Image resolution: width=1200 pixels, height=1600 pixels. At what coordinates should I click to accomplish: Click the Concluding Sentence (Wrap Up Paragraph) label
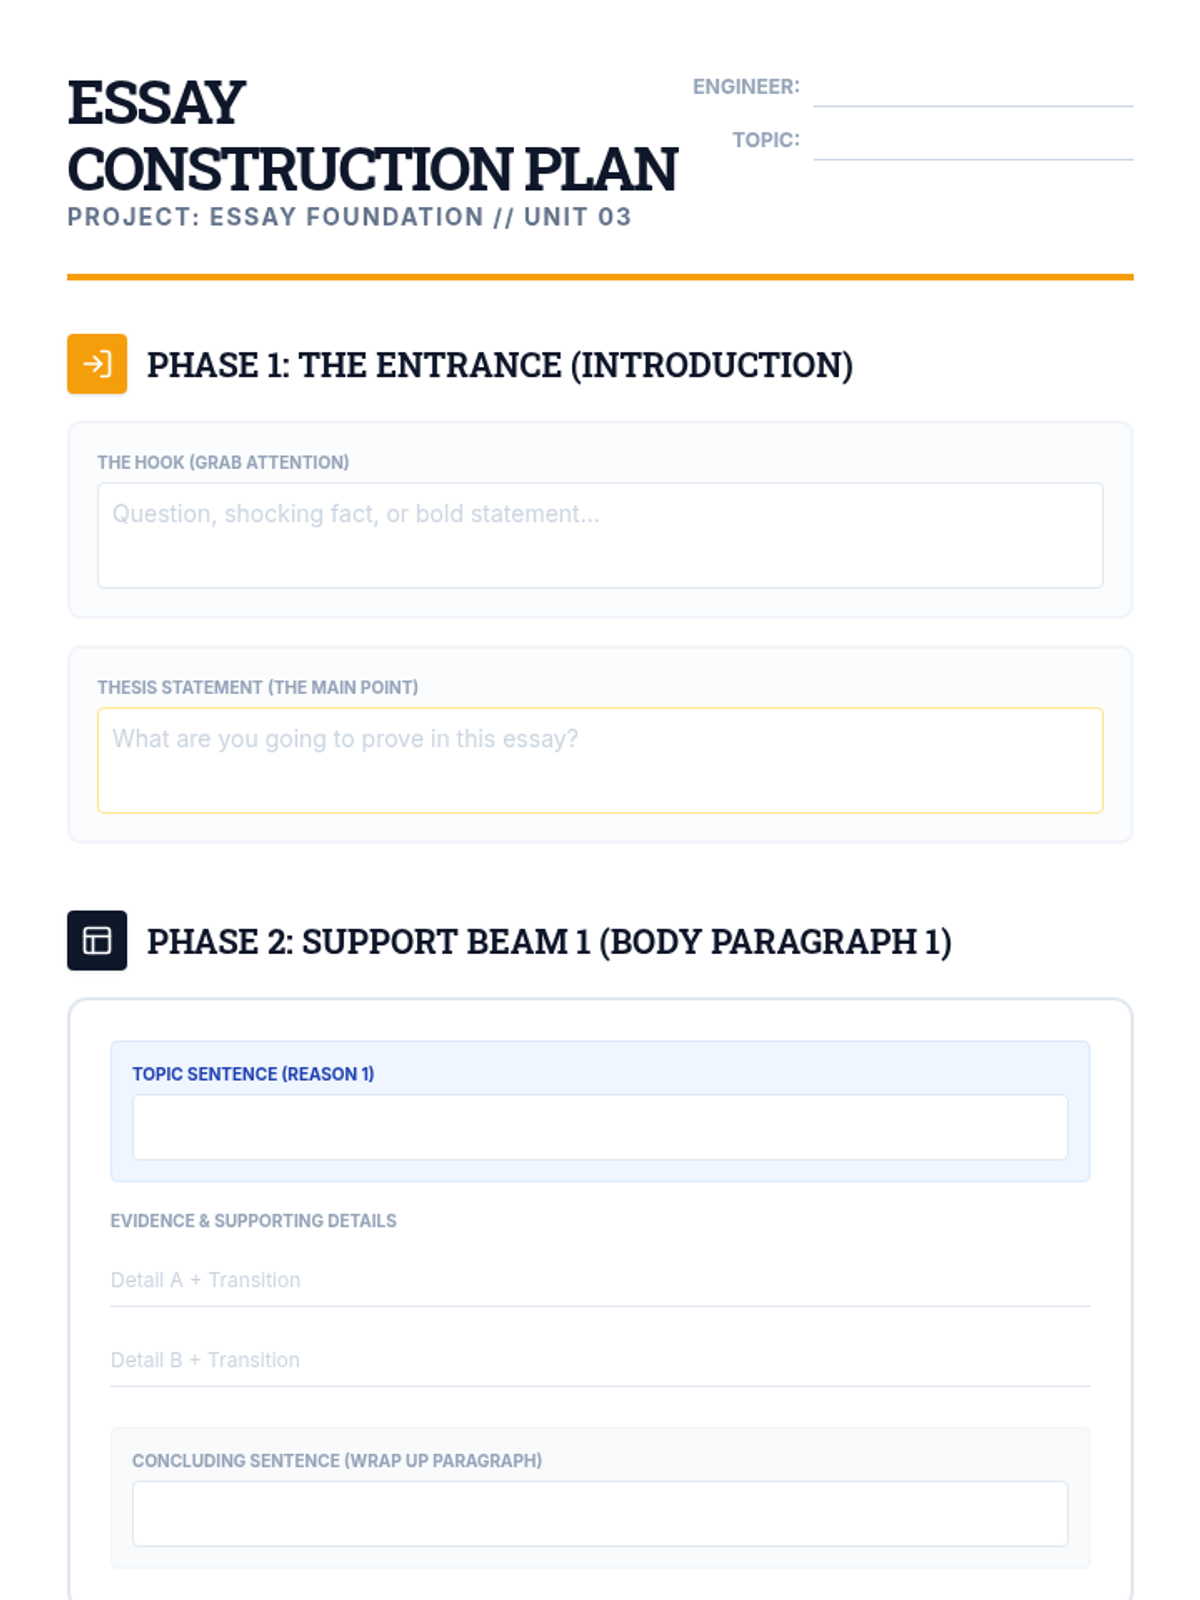coord(337,1461)
